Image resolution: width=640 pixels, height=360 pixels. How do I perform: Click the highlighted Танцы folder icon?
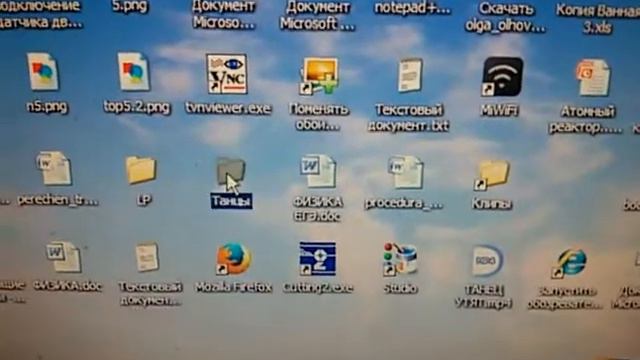click(x=231, y=172)
